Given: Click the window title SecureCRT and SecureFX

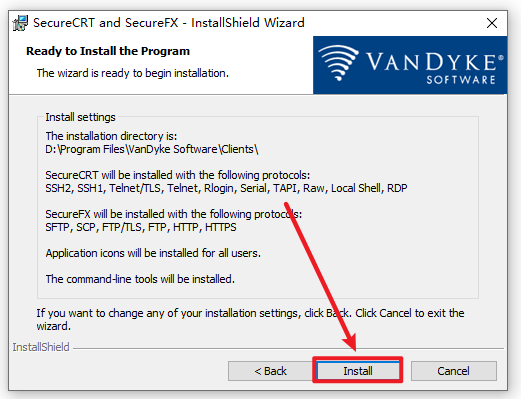Looking at the screenshot, I should [169, 23].
